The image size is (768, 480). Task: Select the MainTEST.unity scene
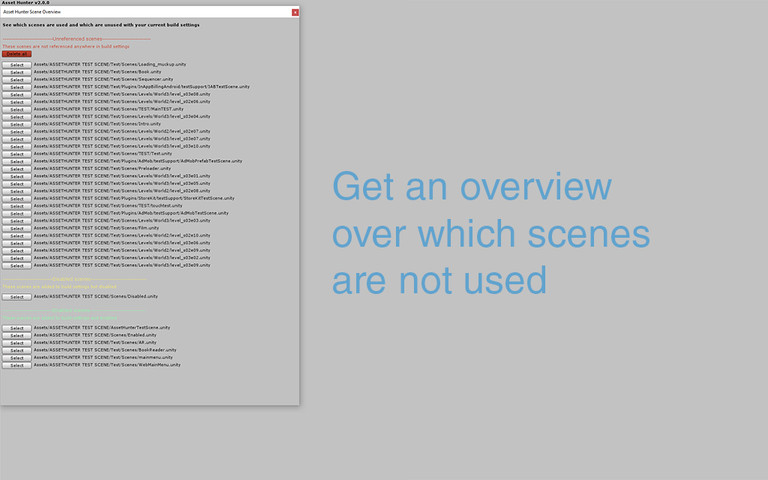click(17, 109)
